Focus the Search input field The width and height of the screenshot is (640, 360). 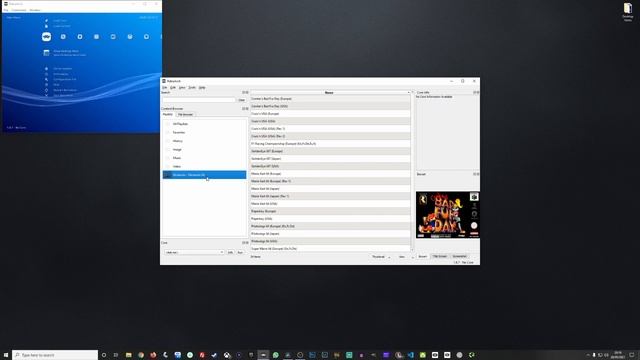pos(199,100)
